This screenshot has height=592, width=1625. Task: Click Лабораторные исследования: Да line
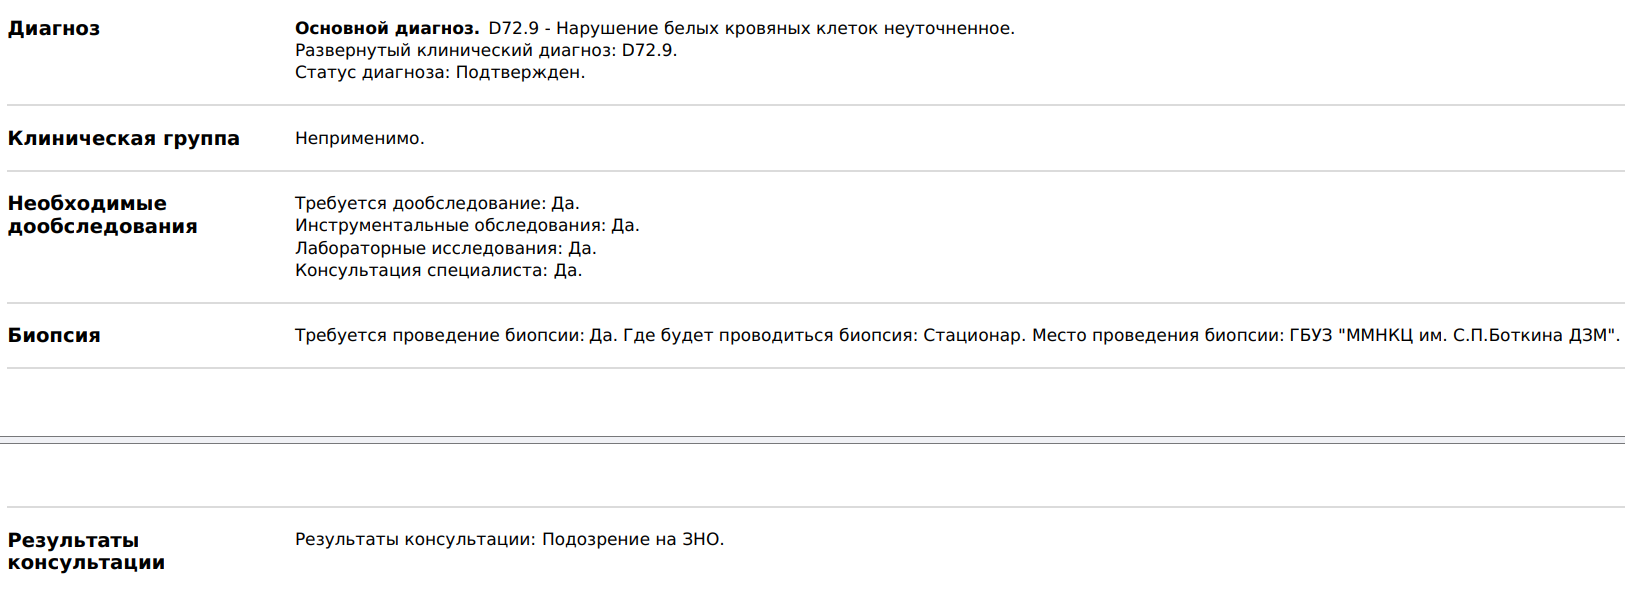point(446,248)
